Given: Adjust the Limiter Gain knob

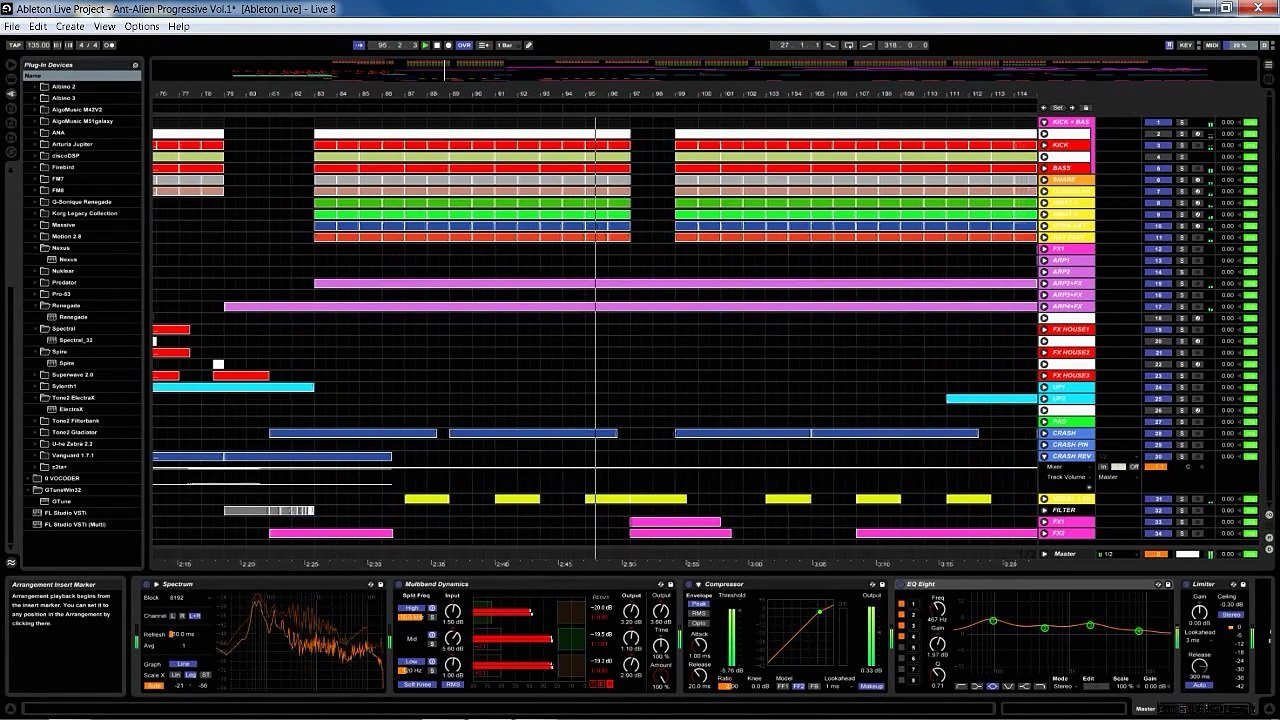Looking at the screenshot, I should (x=1199, y=611).
